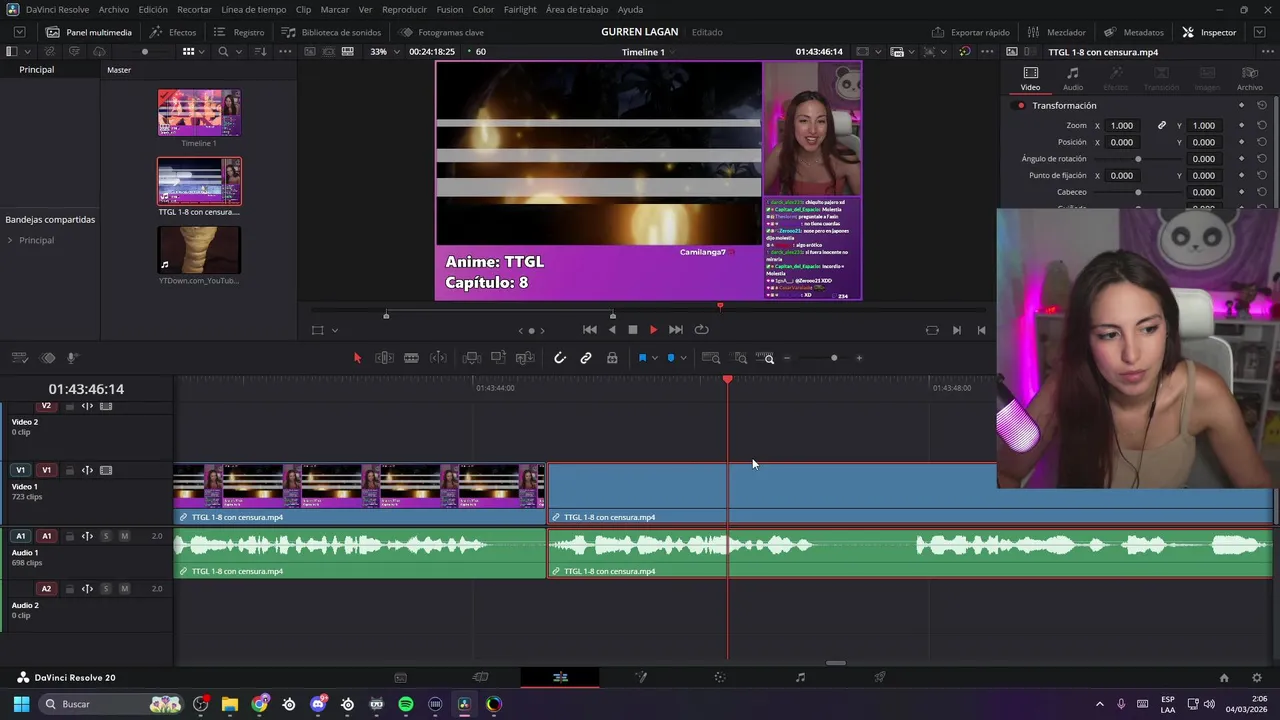1280x720 pixels.
Task: Go to last frame
Action: [x=675, y=330]
